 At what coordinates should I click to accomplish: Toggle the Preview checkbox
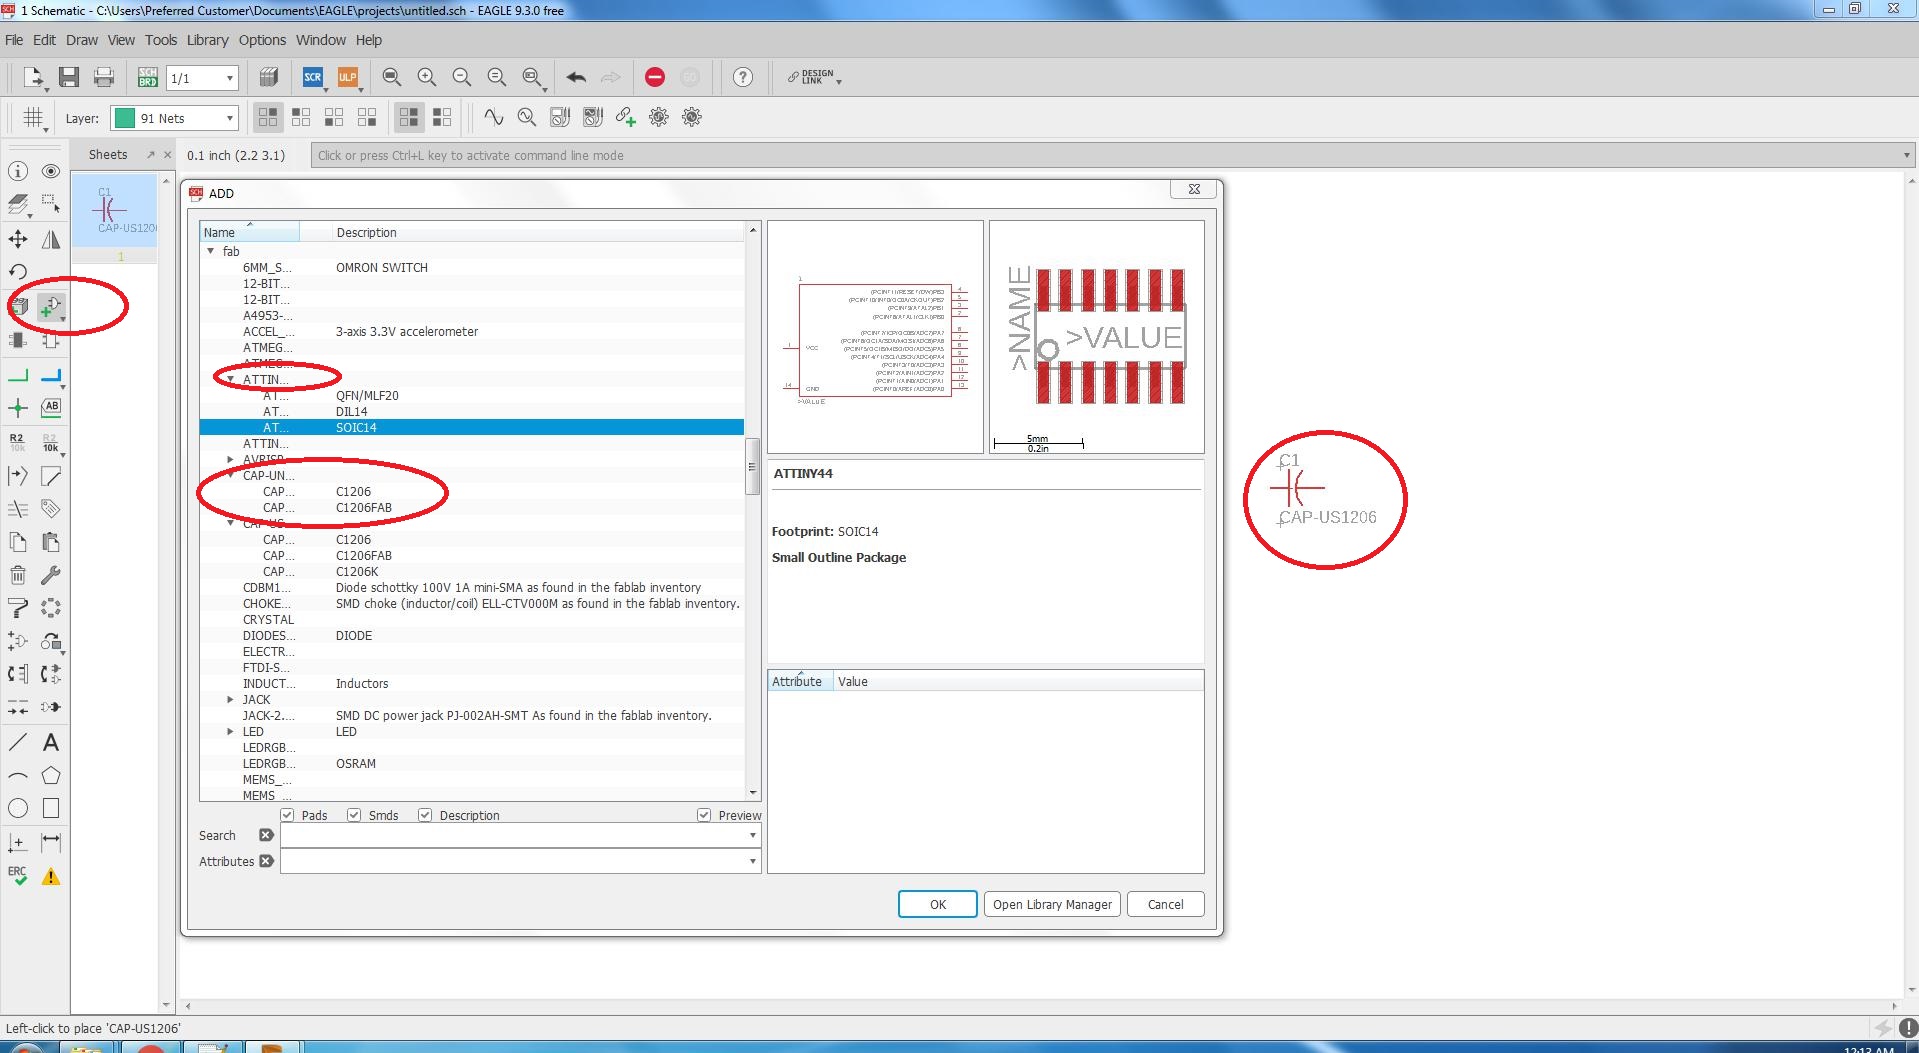click(704, 815)
